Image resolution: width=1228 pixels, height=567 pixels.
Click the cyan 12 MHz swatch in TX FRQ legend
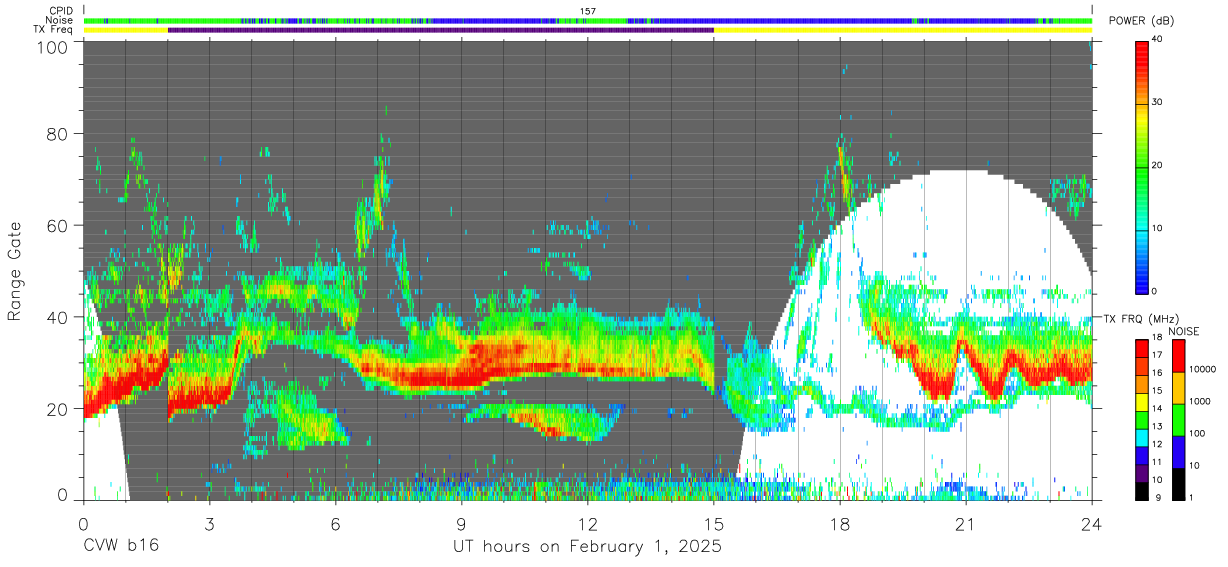tap(1142, 438)
